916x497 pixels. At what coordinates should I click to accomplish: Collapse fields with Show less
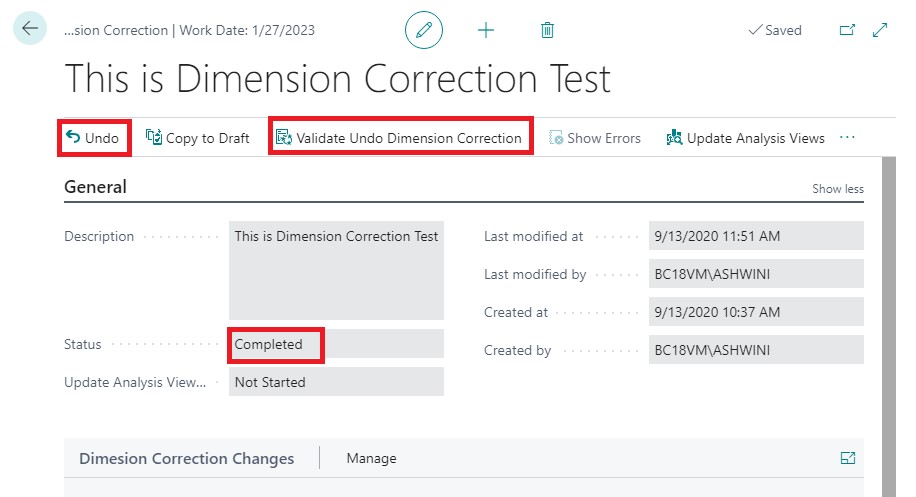[x=837, y=189]
